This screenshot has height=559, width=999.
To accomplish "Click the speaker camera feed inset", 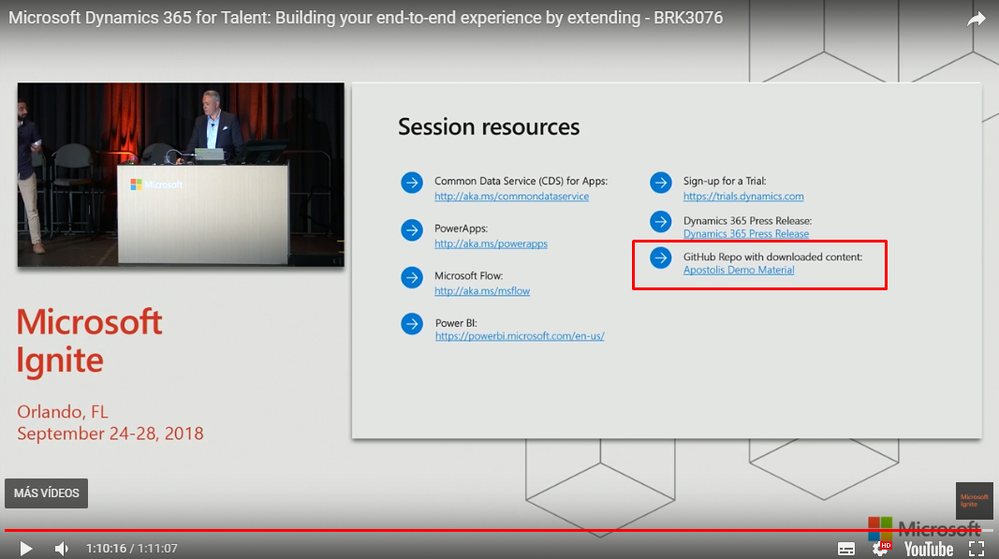I will (181, 175).
